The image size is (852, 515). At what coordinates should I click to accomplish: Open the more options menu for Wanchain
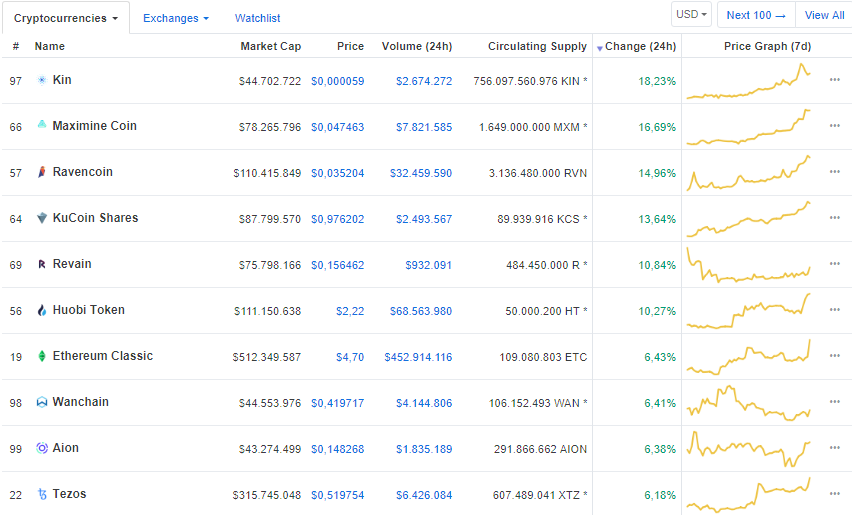835,402
